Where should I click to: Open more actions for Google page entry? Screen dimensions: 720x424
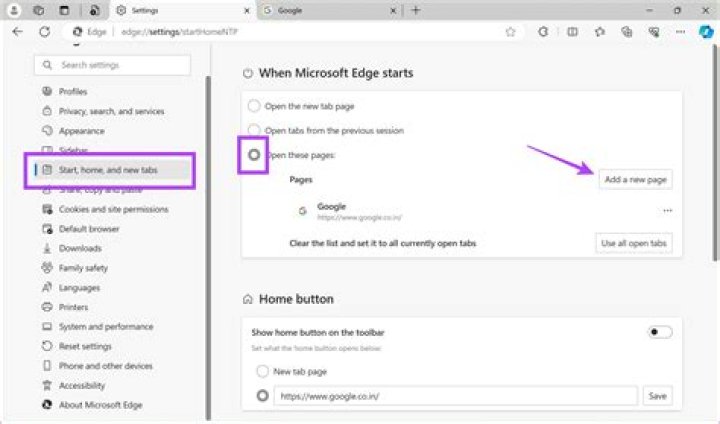(667, 211)
